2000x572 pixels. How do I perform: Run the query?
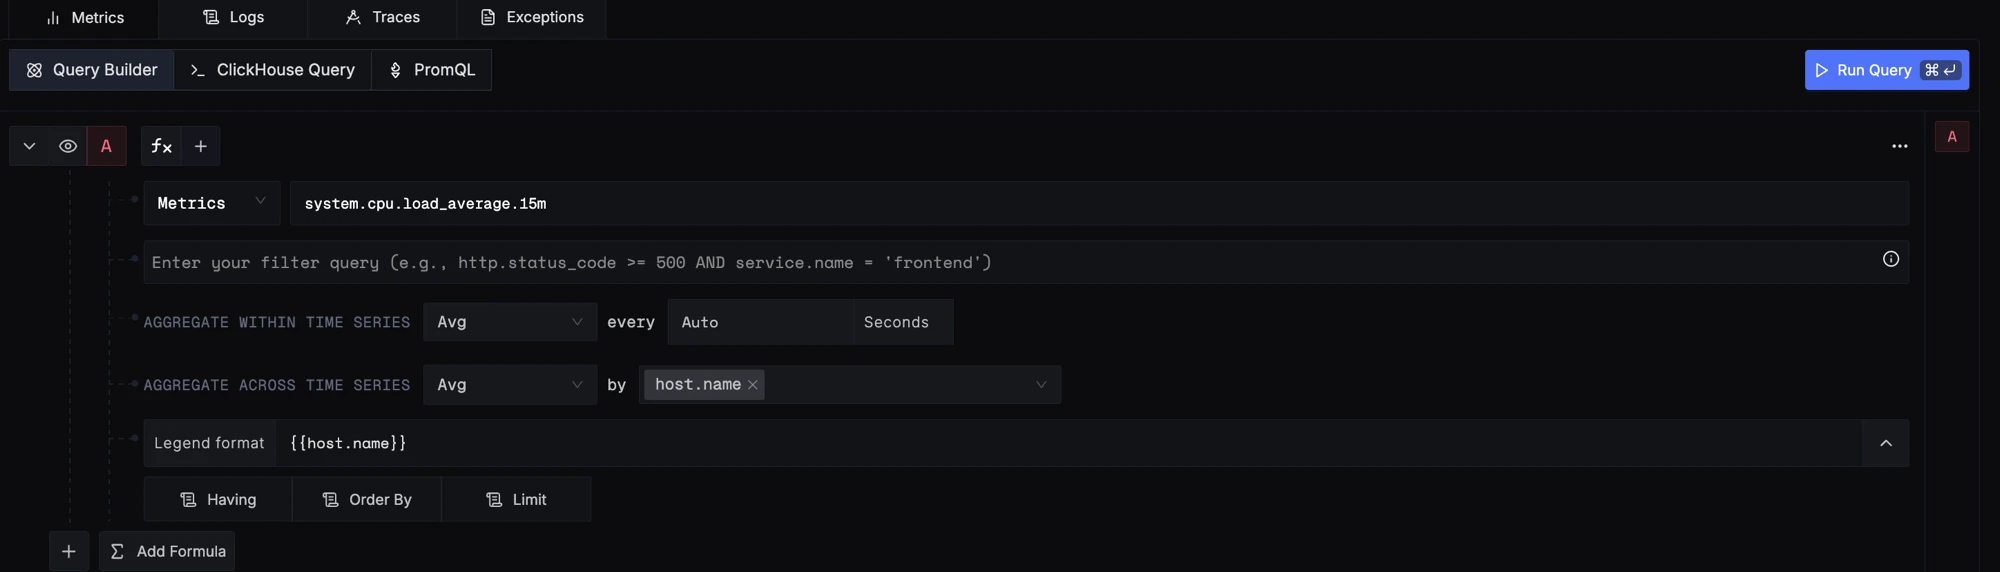coord(1886,70)
